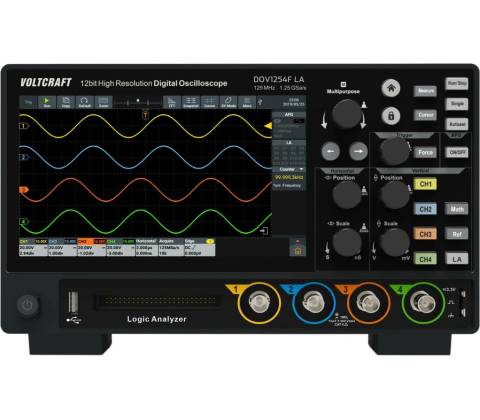The image size is (480, 420).
Task: Push the Multipurpose knob
Action: (346, 114)
